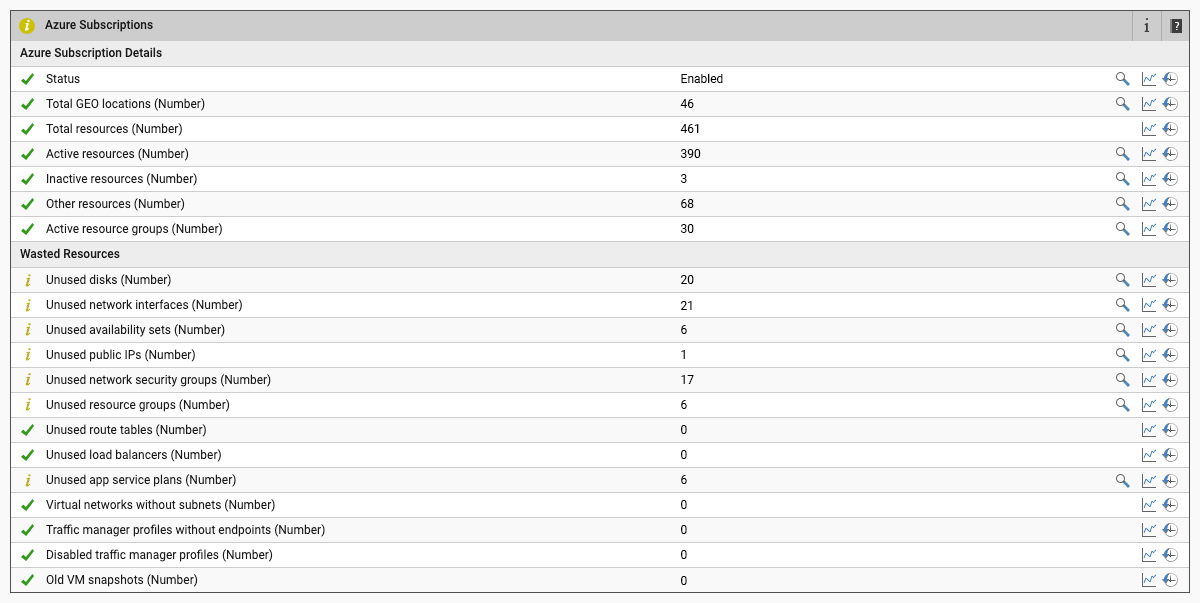The image size is (1200, 603).
Task: Click info indicator for Unused resource groups
Action: [x=27, y=405]
